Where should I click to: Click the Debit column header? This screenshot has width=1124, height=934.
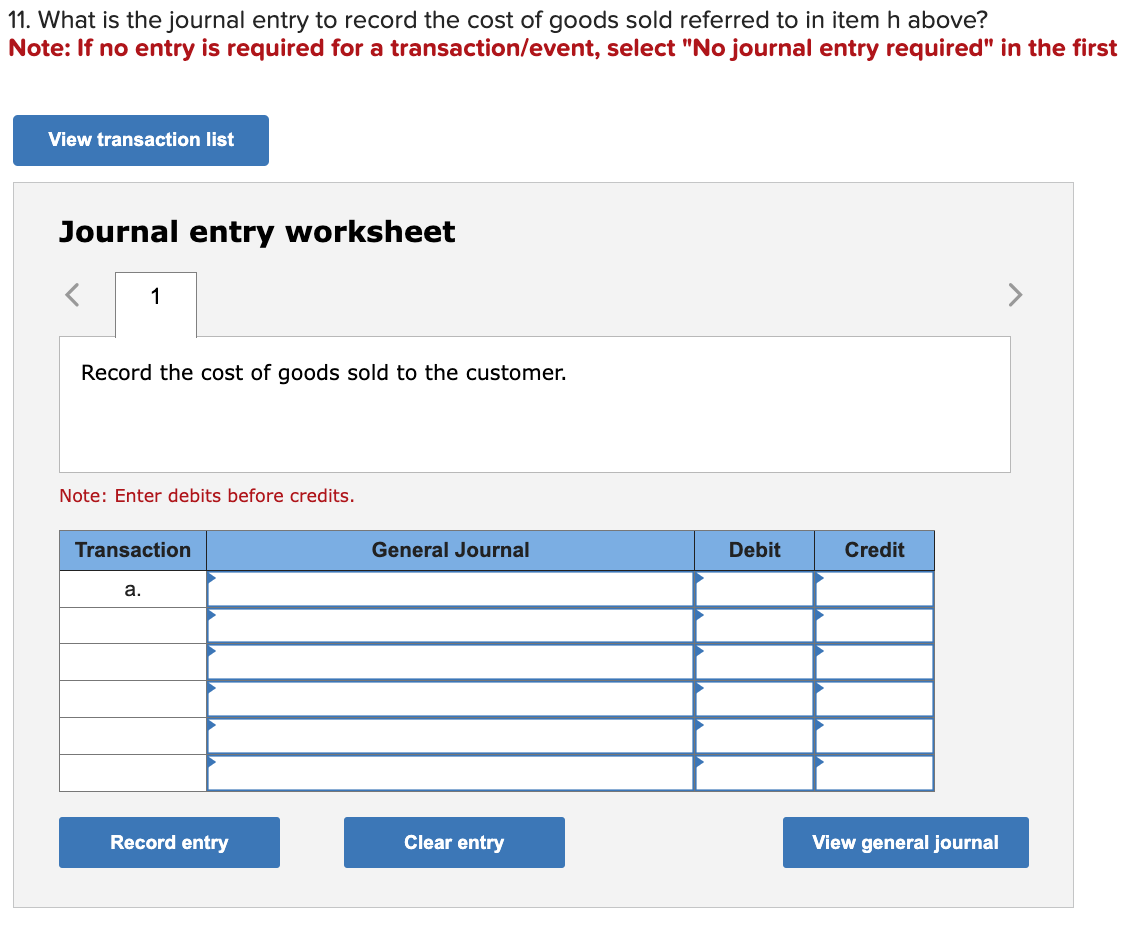click(754, 551)
